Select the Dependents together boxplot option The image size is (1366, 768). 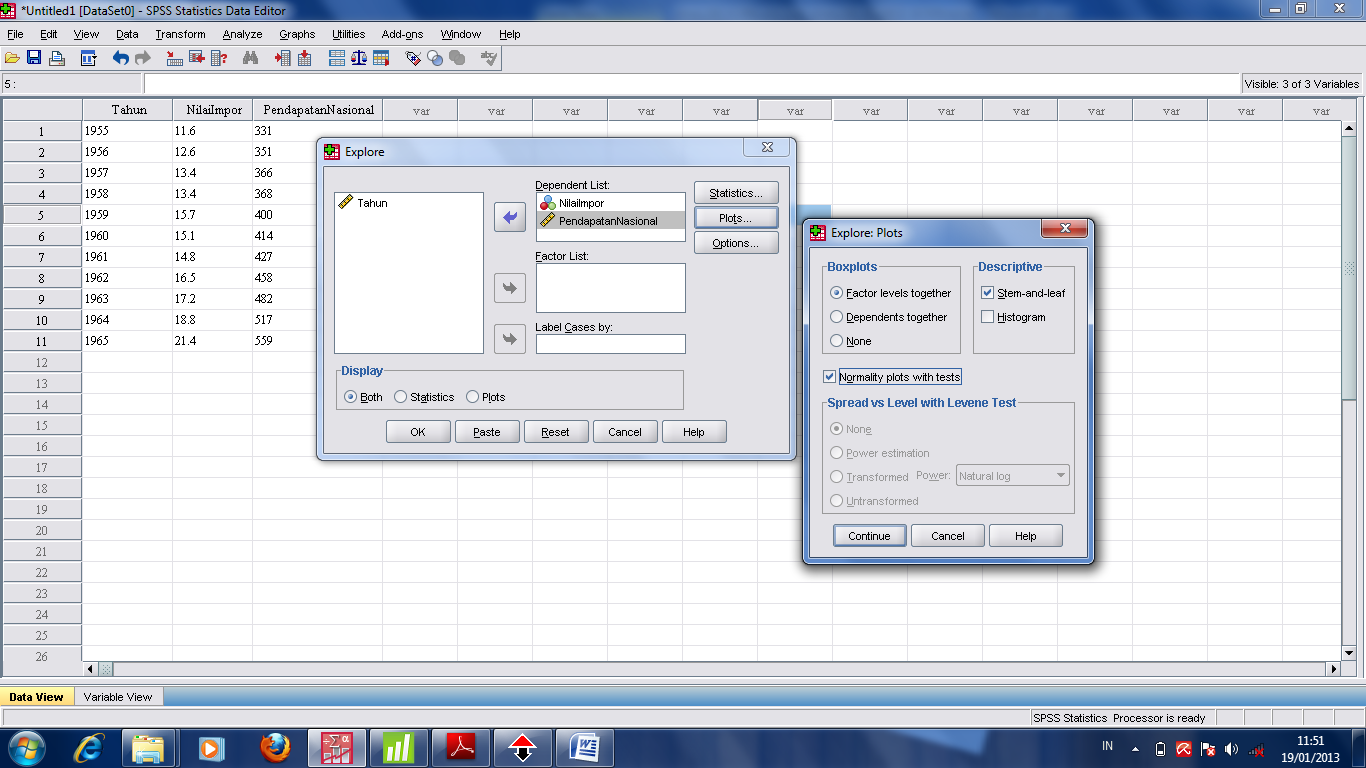(x=888, y=317)
